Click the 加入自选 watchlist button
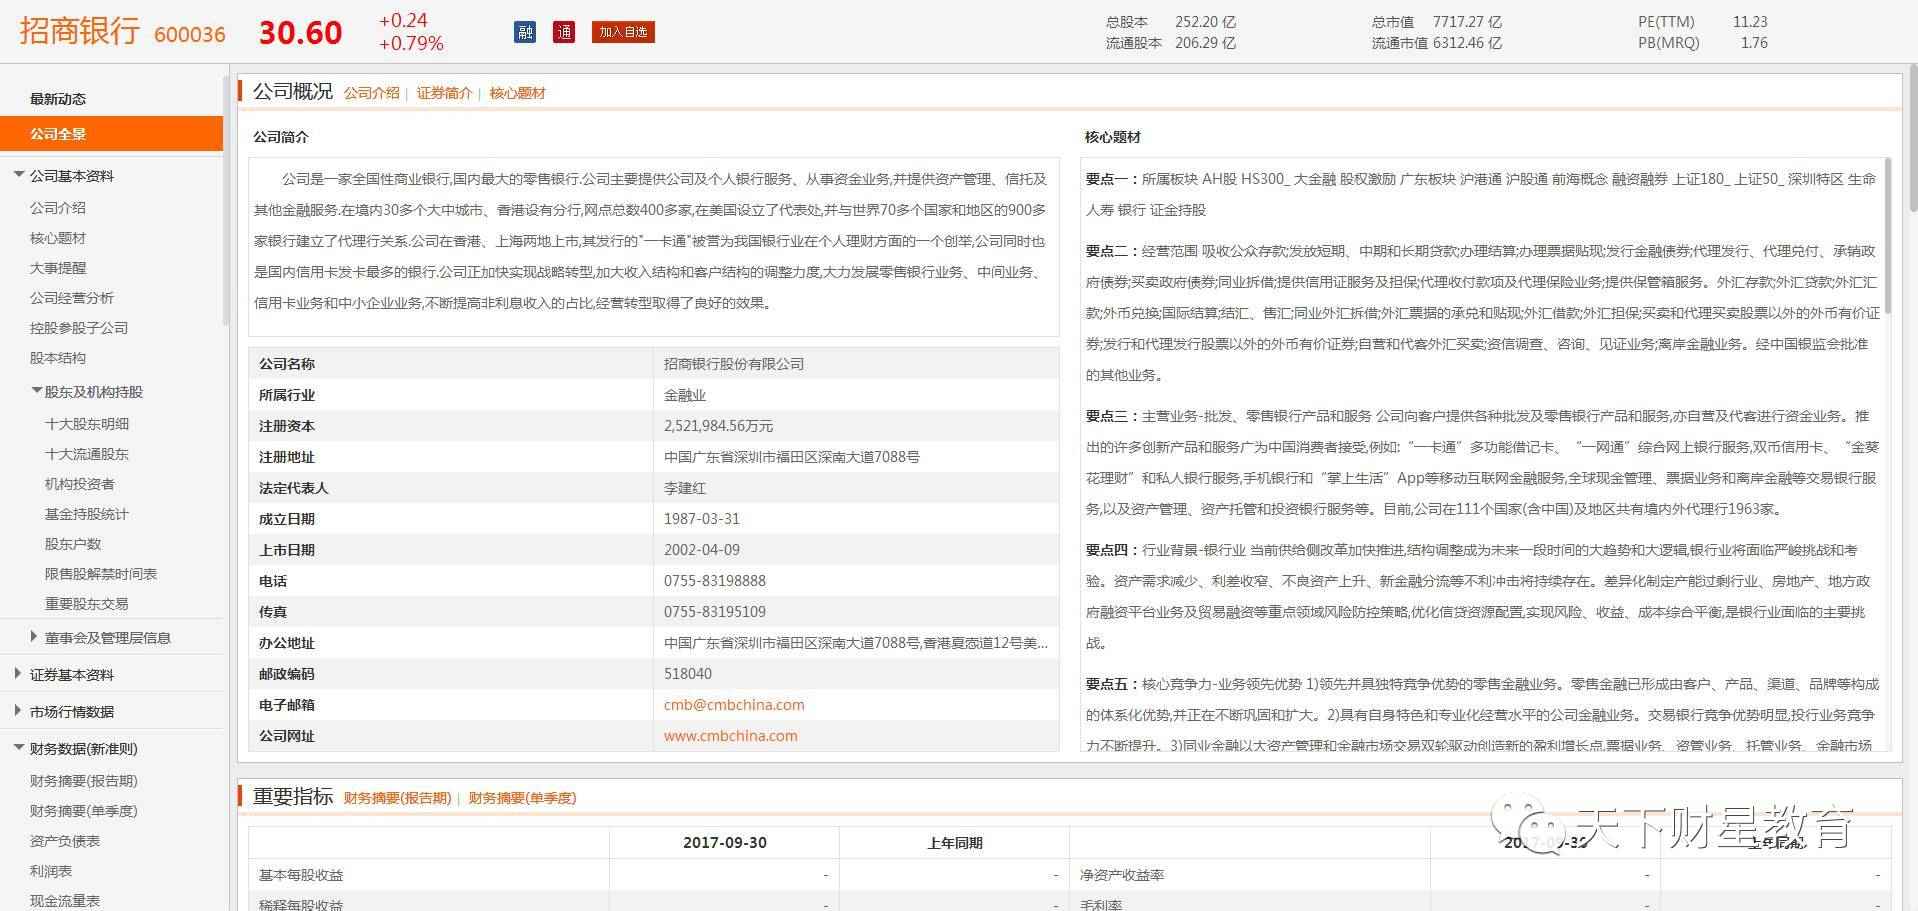The width and height of the screenshot is (1918, 911). coord(623,32)
